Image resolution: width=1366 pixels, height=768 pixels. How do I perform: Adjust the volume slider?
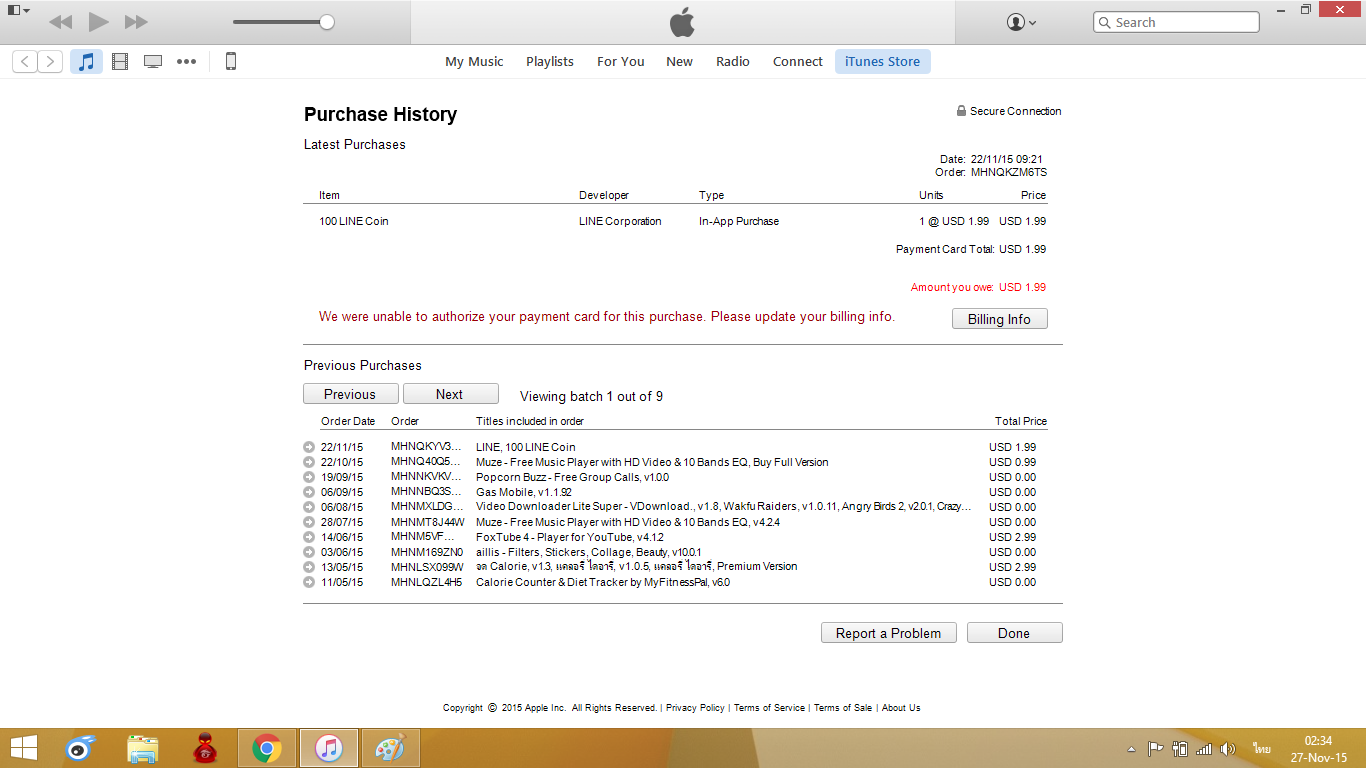[x=283, y=22]
